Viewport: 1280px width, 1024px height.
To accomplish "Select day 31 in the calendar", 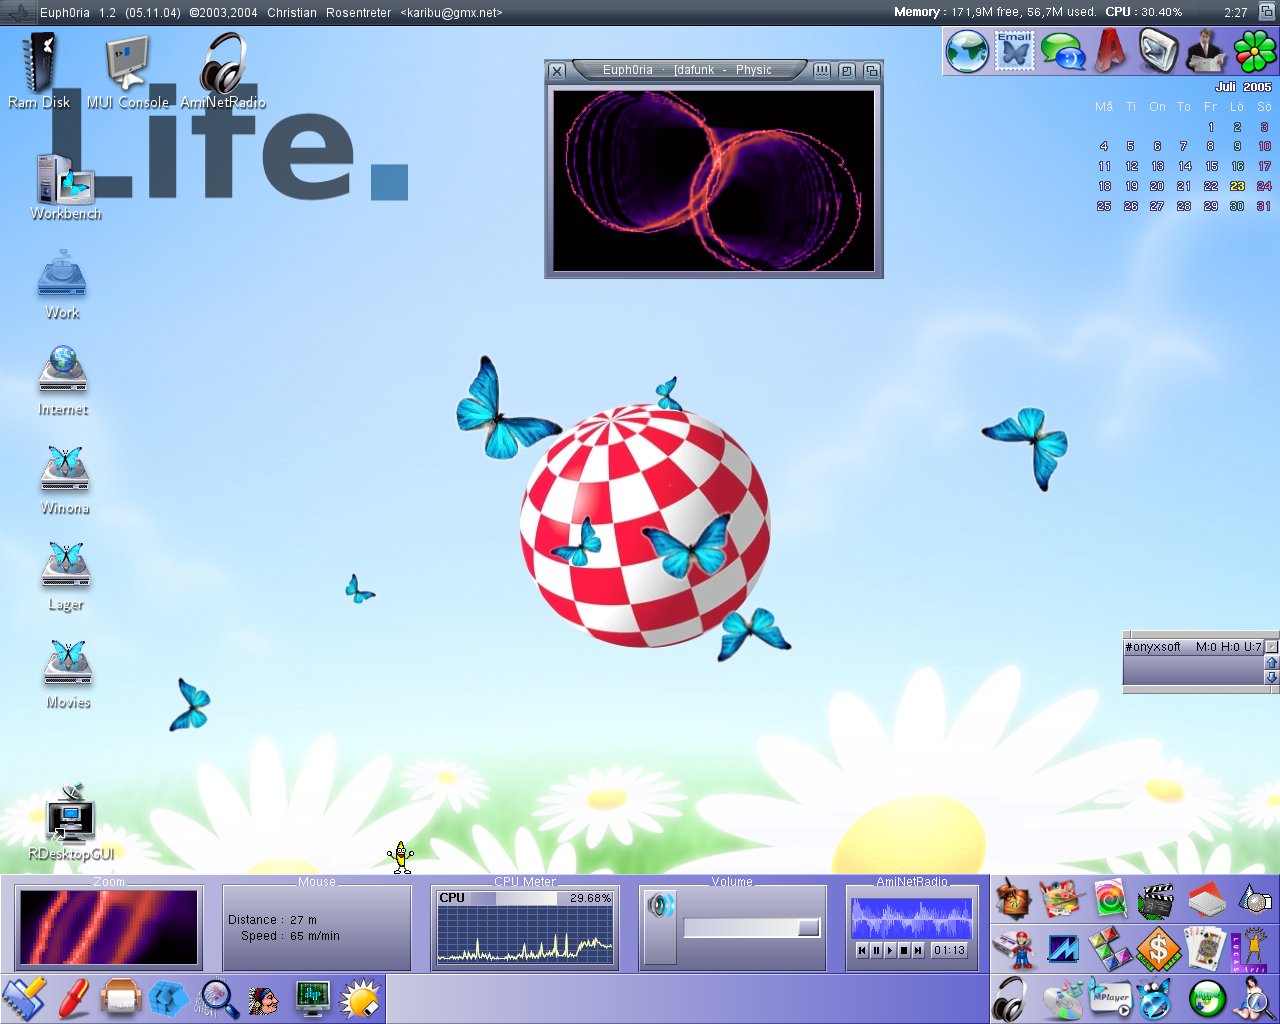I will click(1264, 206).
